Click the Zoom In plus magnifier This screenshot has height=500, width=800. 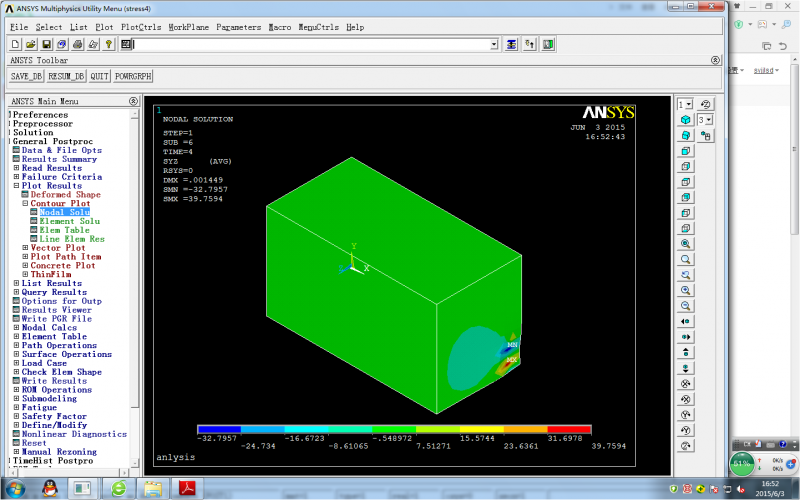click(686, 290)
